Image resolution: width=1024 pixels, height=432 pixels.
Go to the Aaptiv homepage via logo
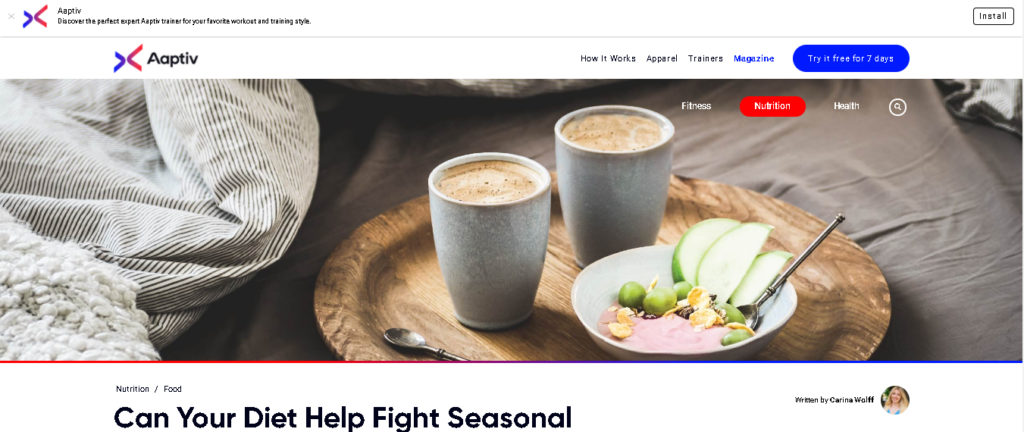point(155,58)
